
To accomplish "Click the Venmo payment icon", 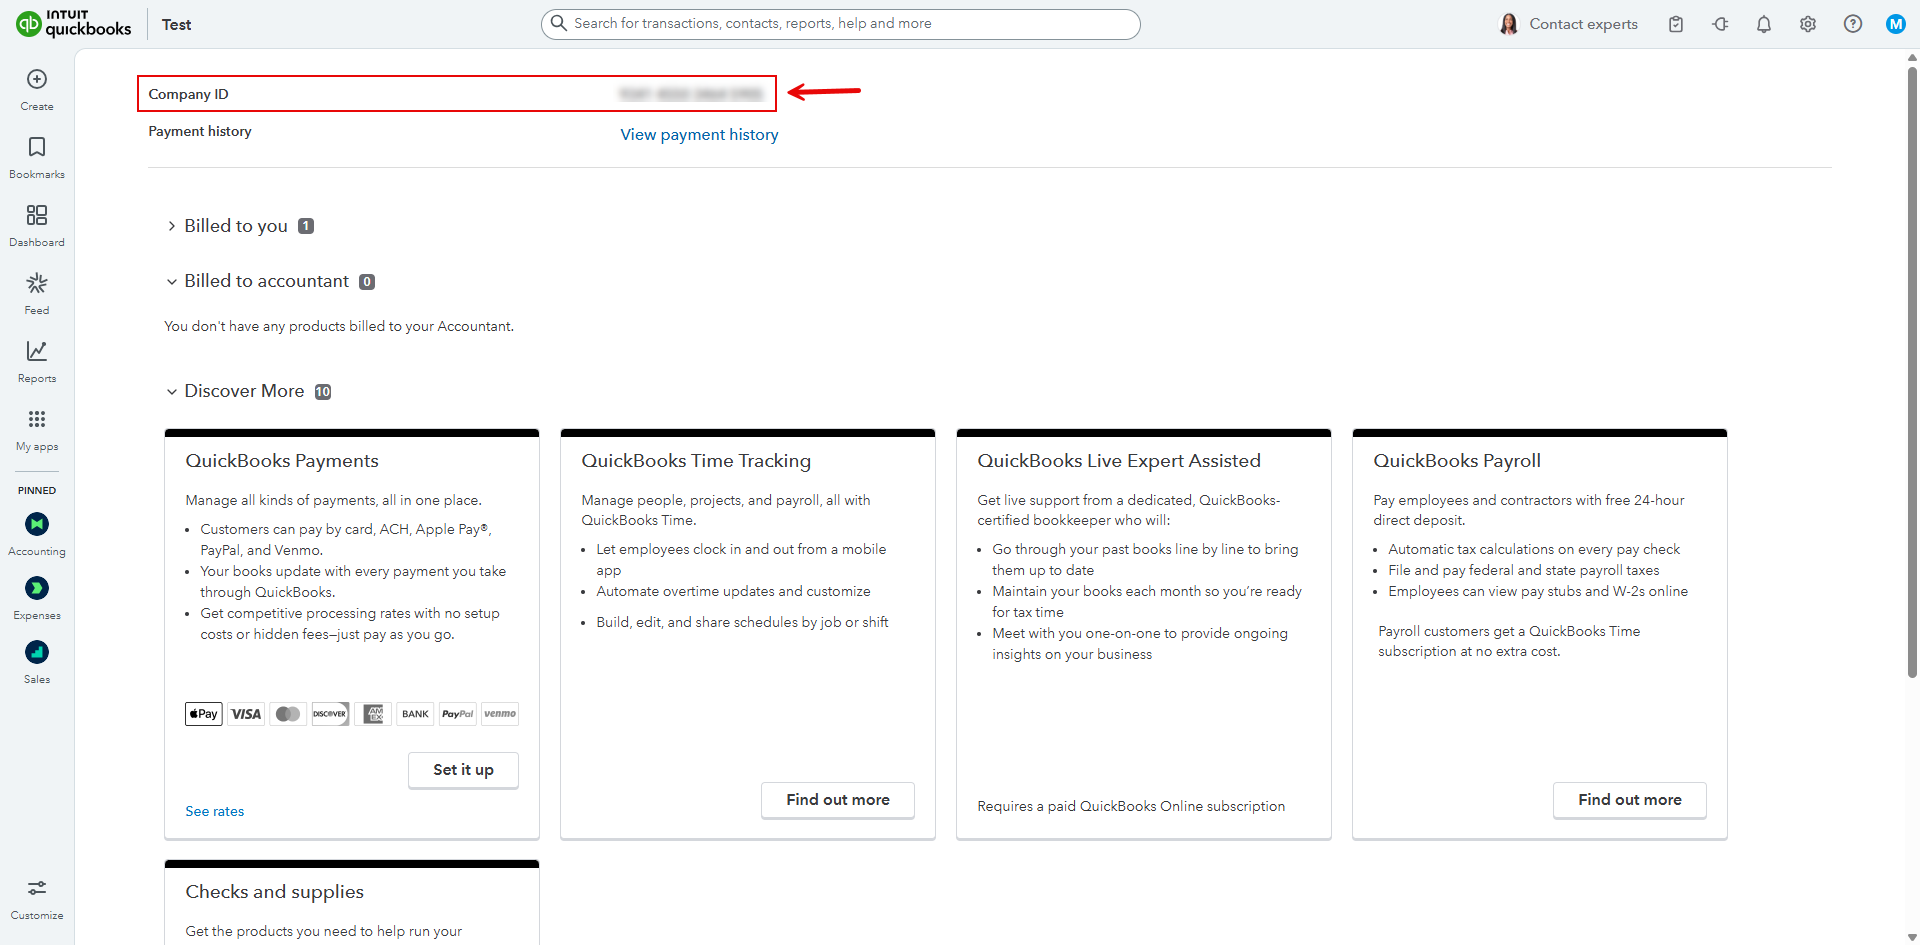I will point(500,714).
